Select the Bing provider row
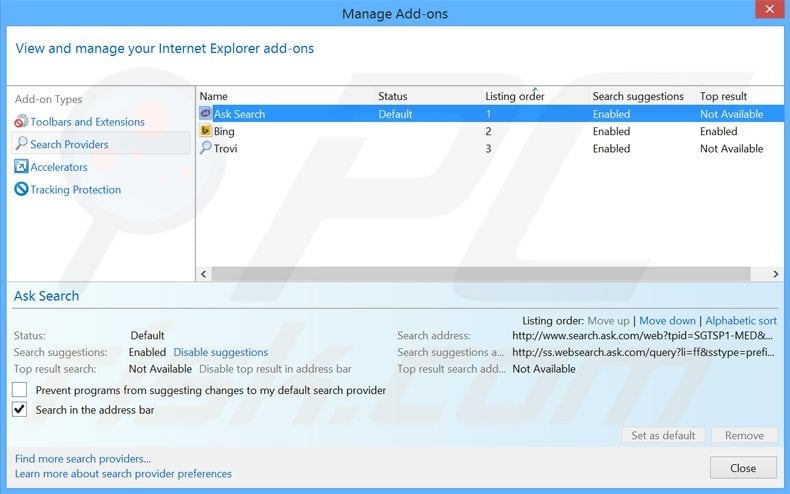The width and height of the screenshot is (790, 494). click(x=490, y=131)
